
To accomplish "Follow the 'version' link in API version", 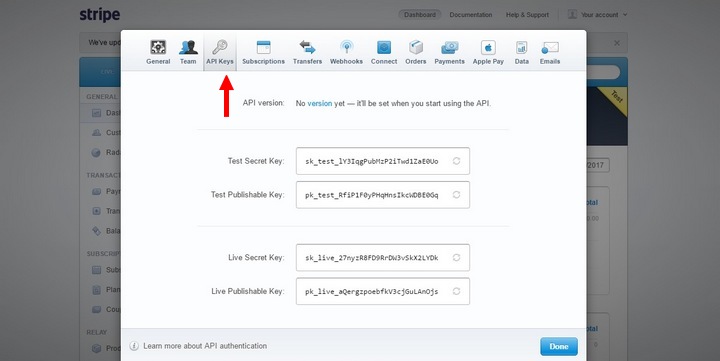I will 320,103.
